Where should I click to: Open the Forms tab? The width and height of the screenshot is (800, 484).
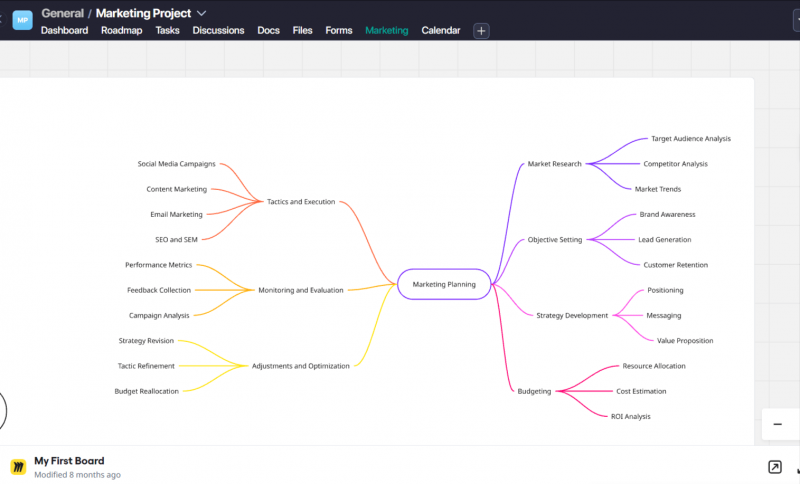pyautogui.click(x=339, y=31)
